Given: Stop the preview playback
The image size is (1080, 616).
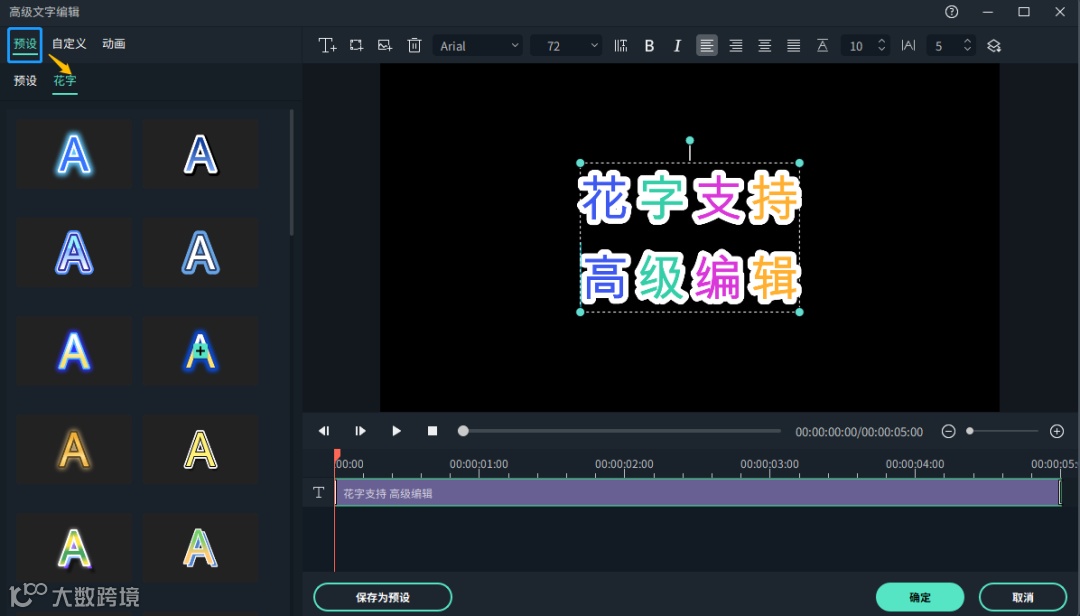Looking at the screenshot, I should pyautogui.click(x=433, y=431).
